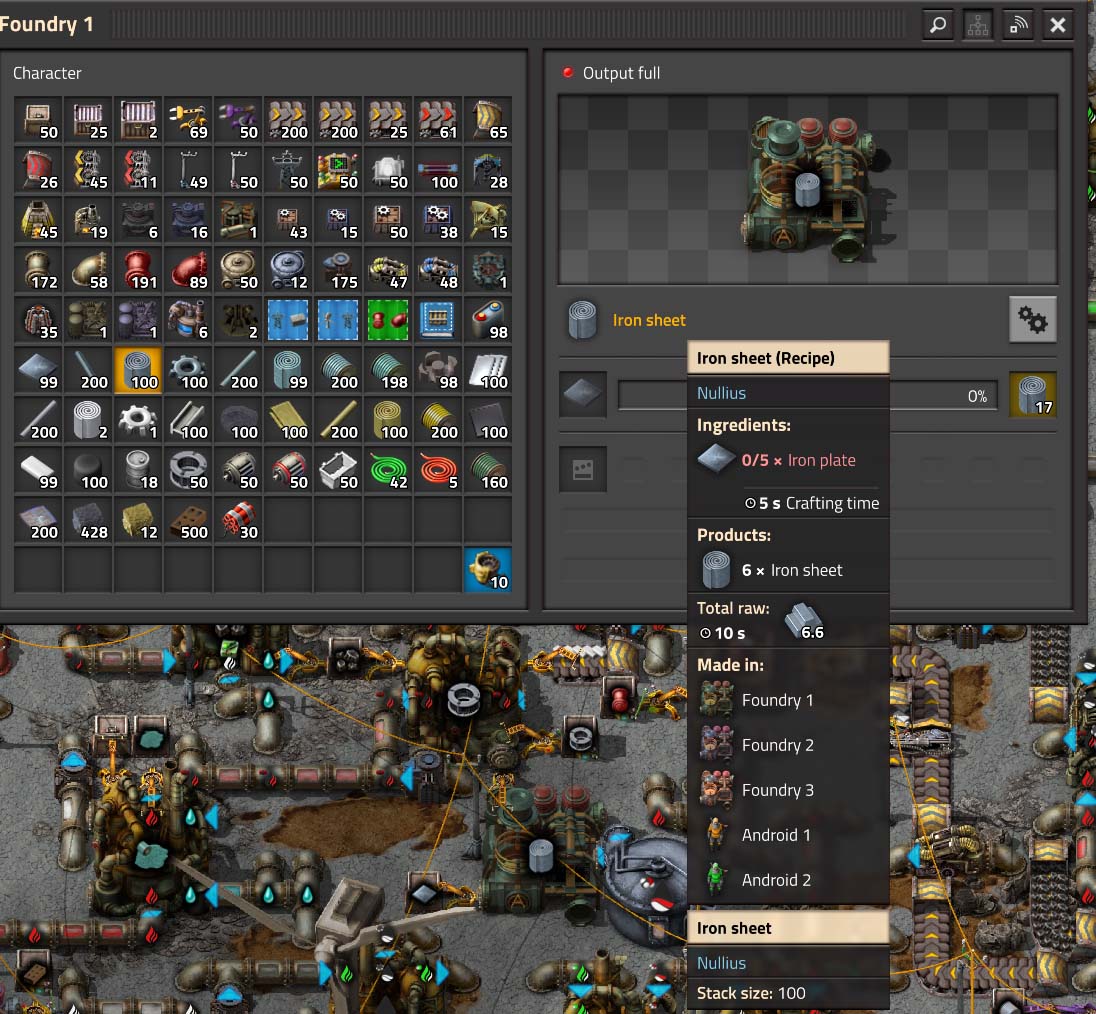Click '6 × Iron sheet' product line
Viewport: 1096px width, 1014px height.
[791, 570]
